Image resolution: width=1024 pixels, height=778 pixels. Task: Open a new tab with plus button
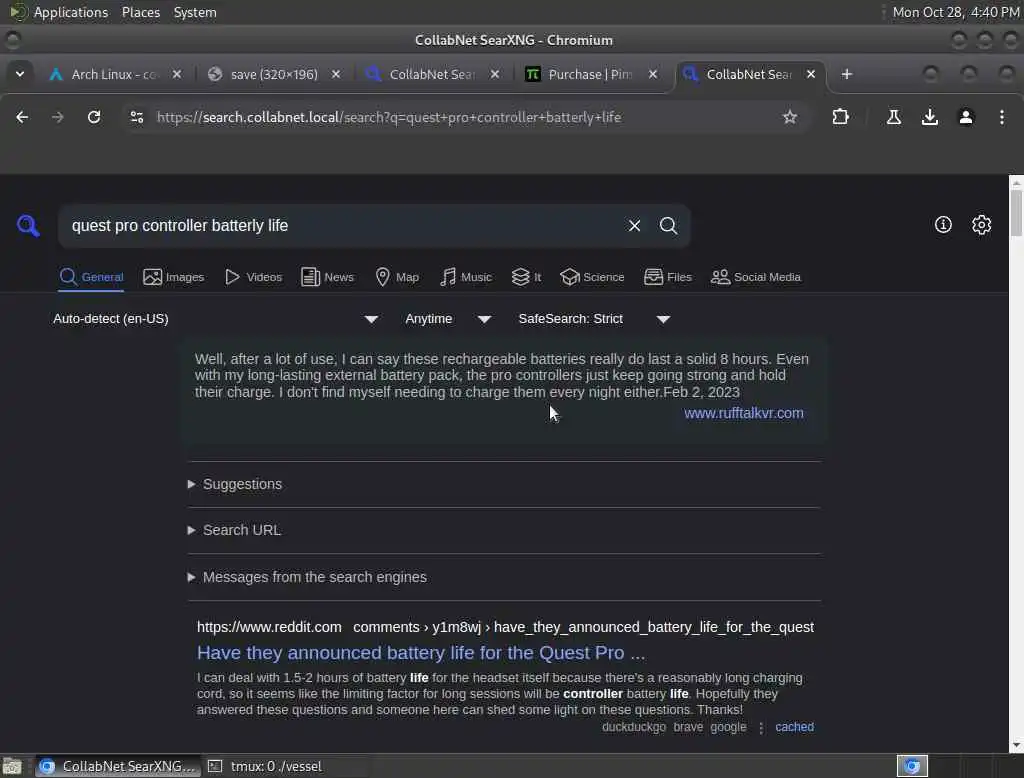847,74
